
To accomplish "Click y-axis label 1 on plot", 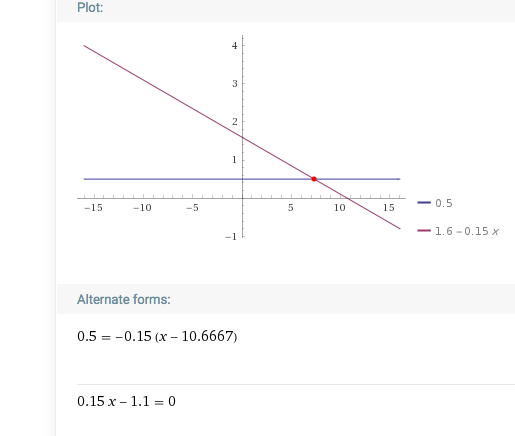I will (234, 160).
